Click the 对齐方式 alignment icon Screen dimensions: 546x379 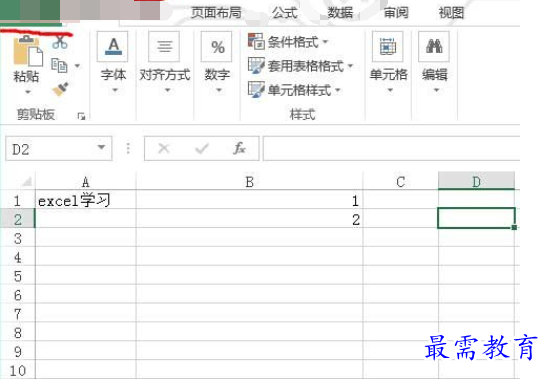(x=164, y=46)
